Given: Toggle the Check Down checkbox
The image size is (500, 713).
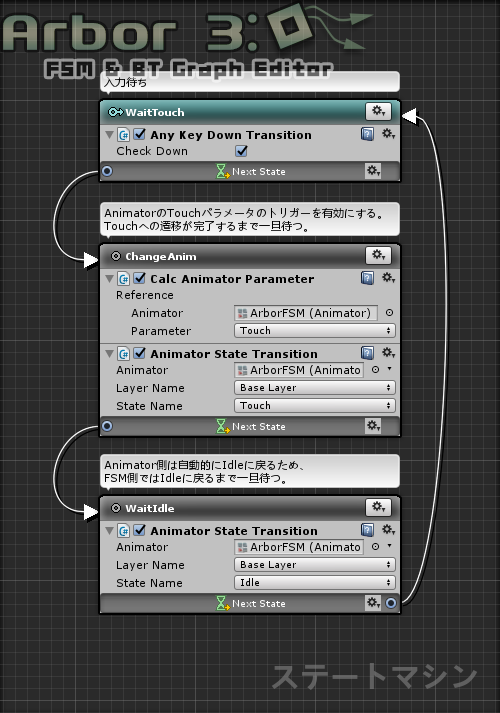Looking at the screenshot, I should (x=241, y=151).
